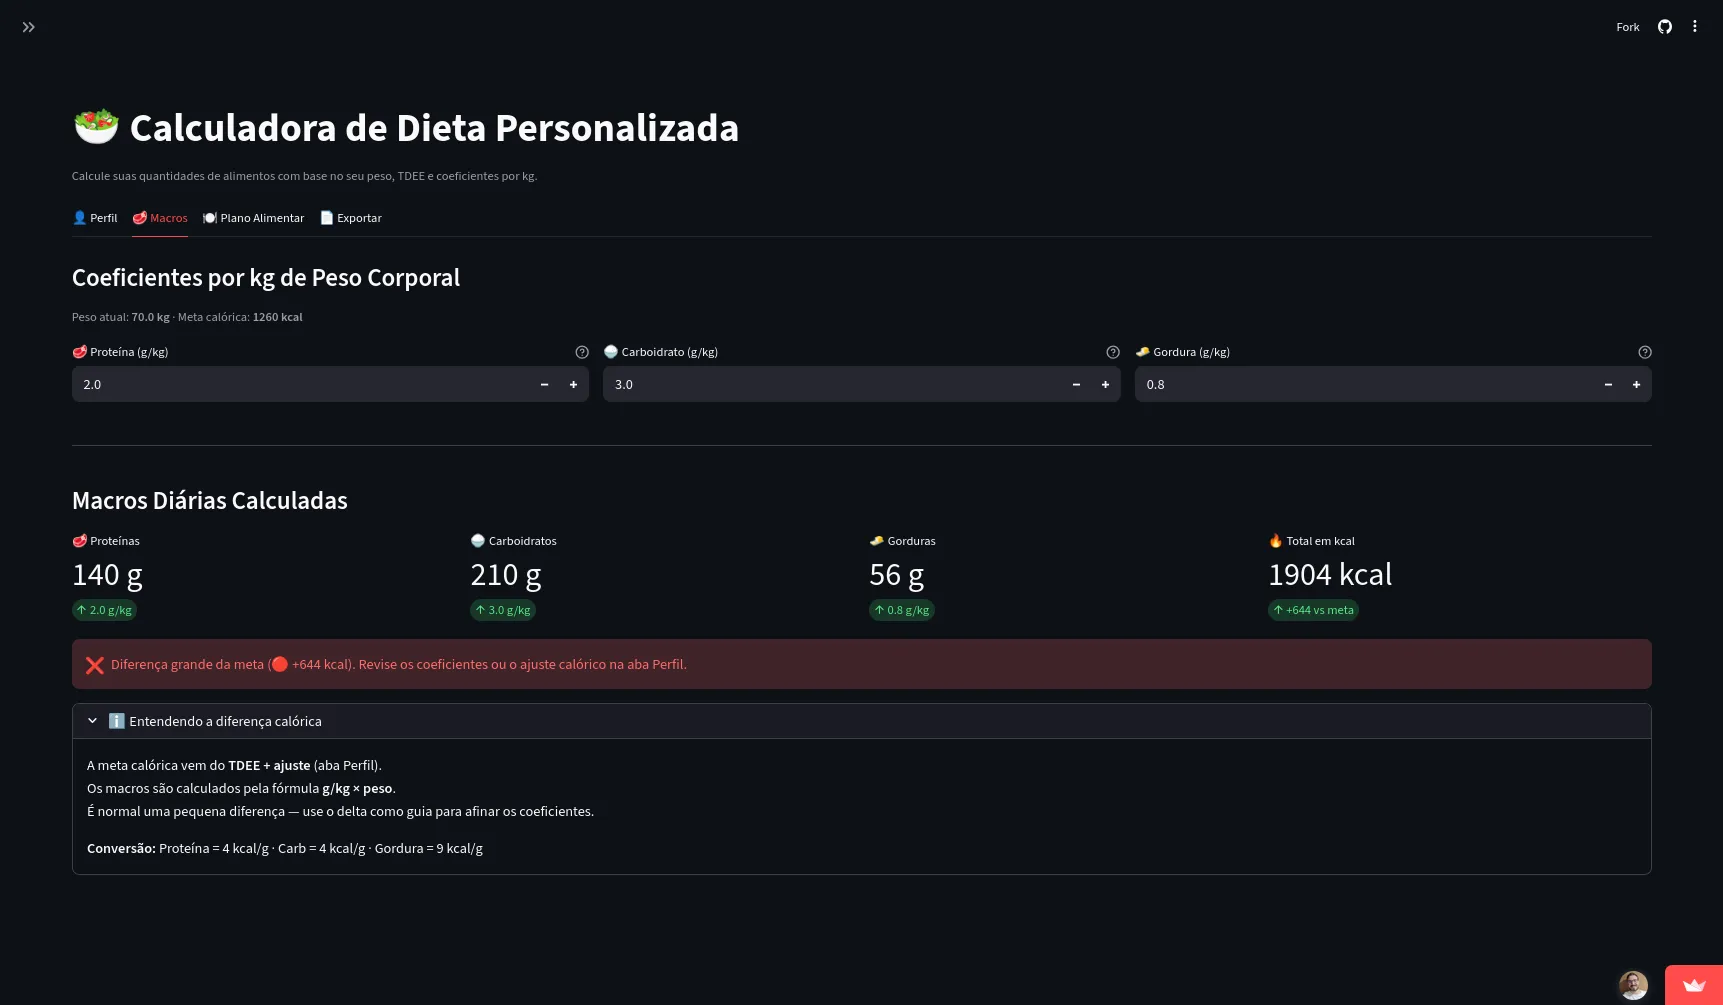Show help tooltip for Proteína field

pos(582,352)
